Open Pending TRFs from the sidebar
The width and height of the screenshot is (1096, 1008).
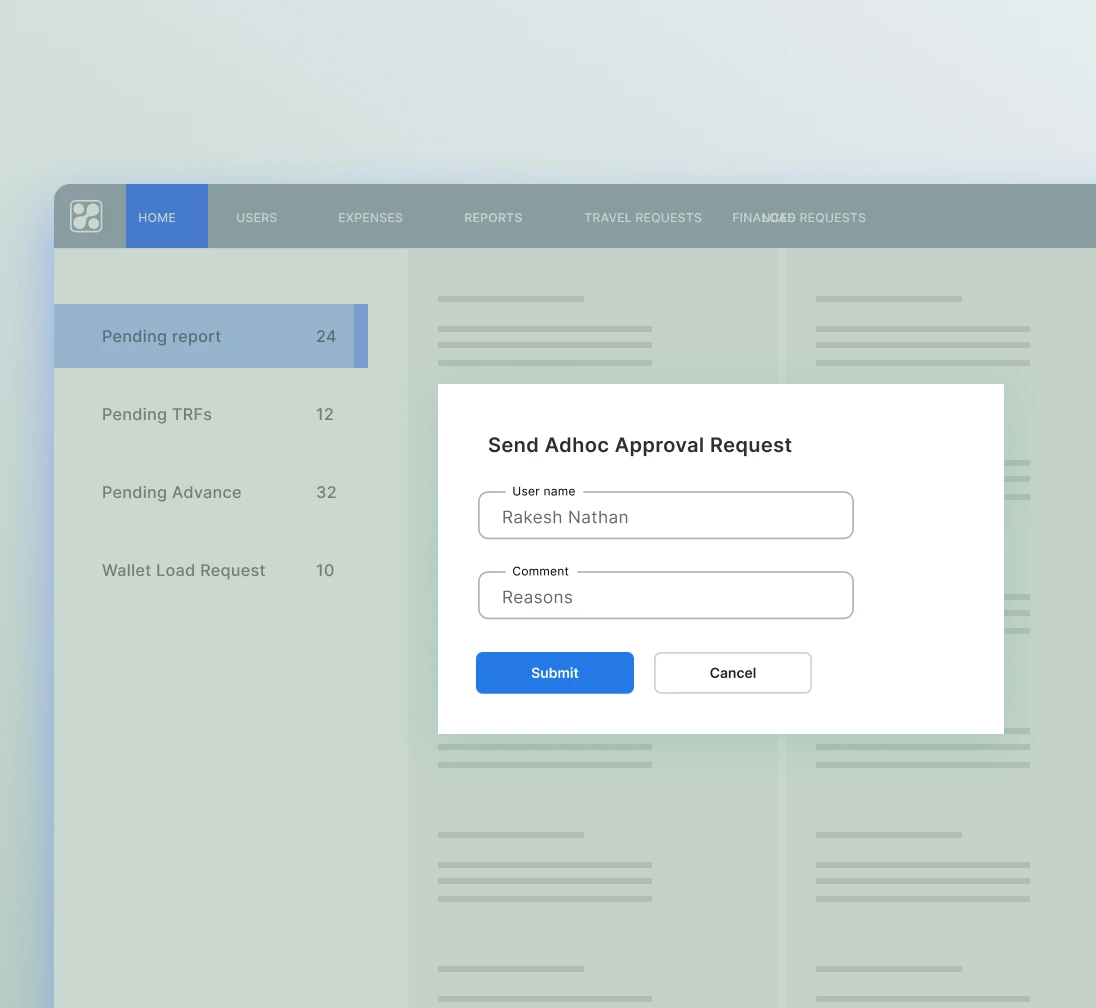click(157, 414)
